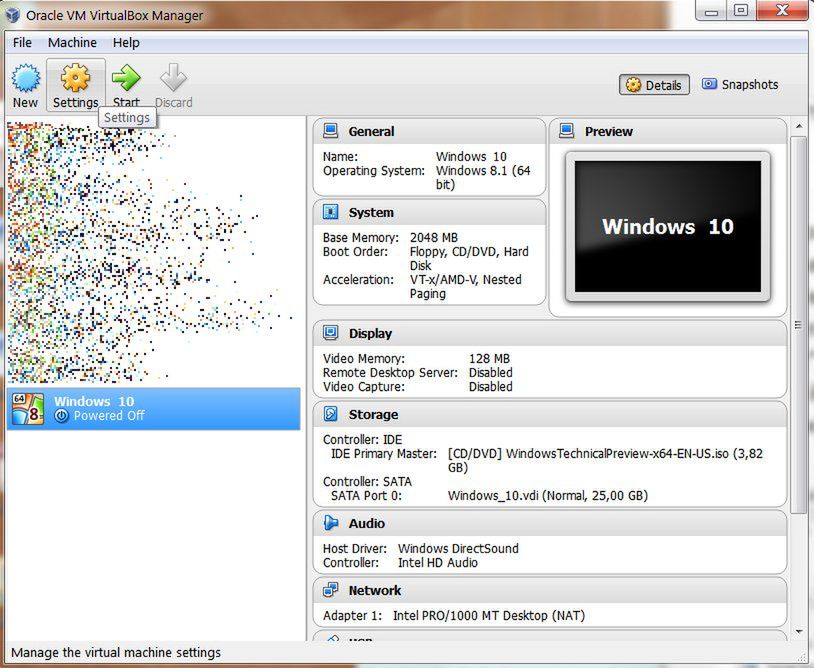Click the Storage section header

point(550,414)
